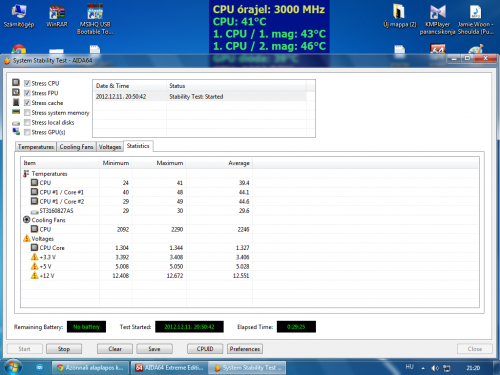Click the Cooling Fans group icon
500x375 pixels.
27,220
